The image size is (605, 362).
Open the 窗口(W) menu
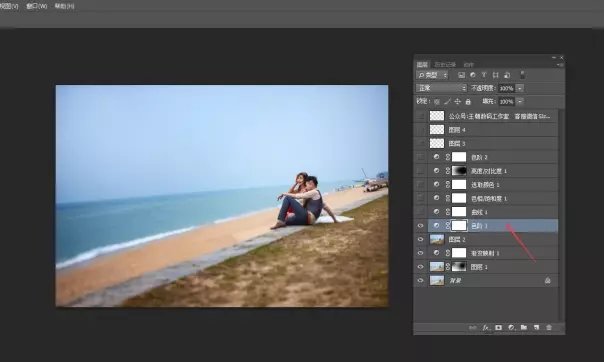pos(37,6)
